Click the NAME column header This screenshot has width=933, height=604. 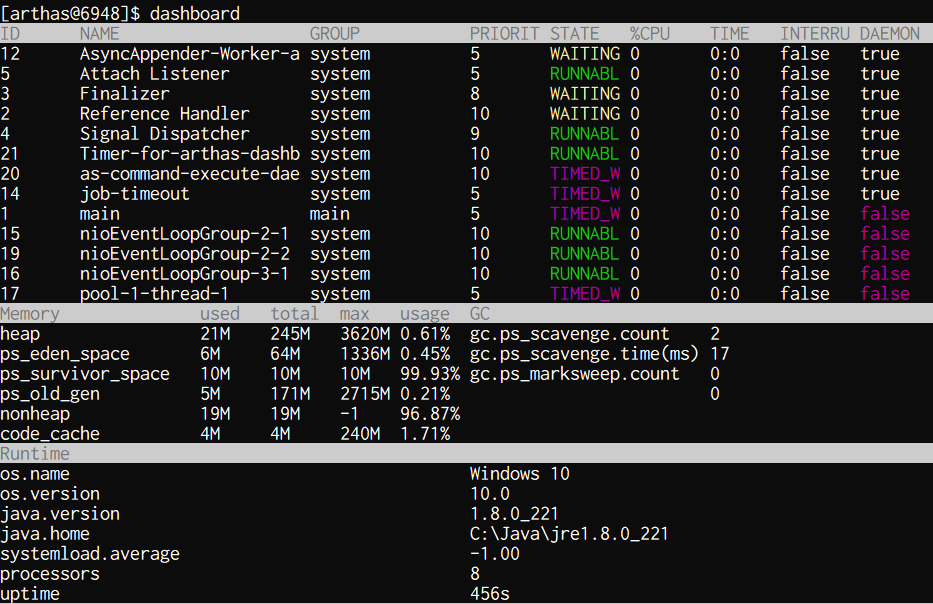(99, 33)
